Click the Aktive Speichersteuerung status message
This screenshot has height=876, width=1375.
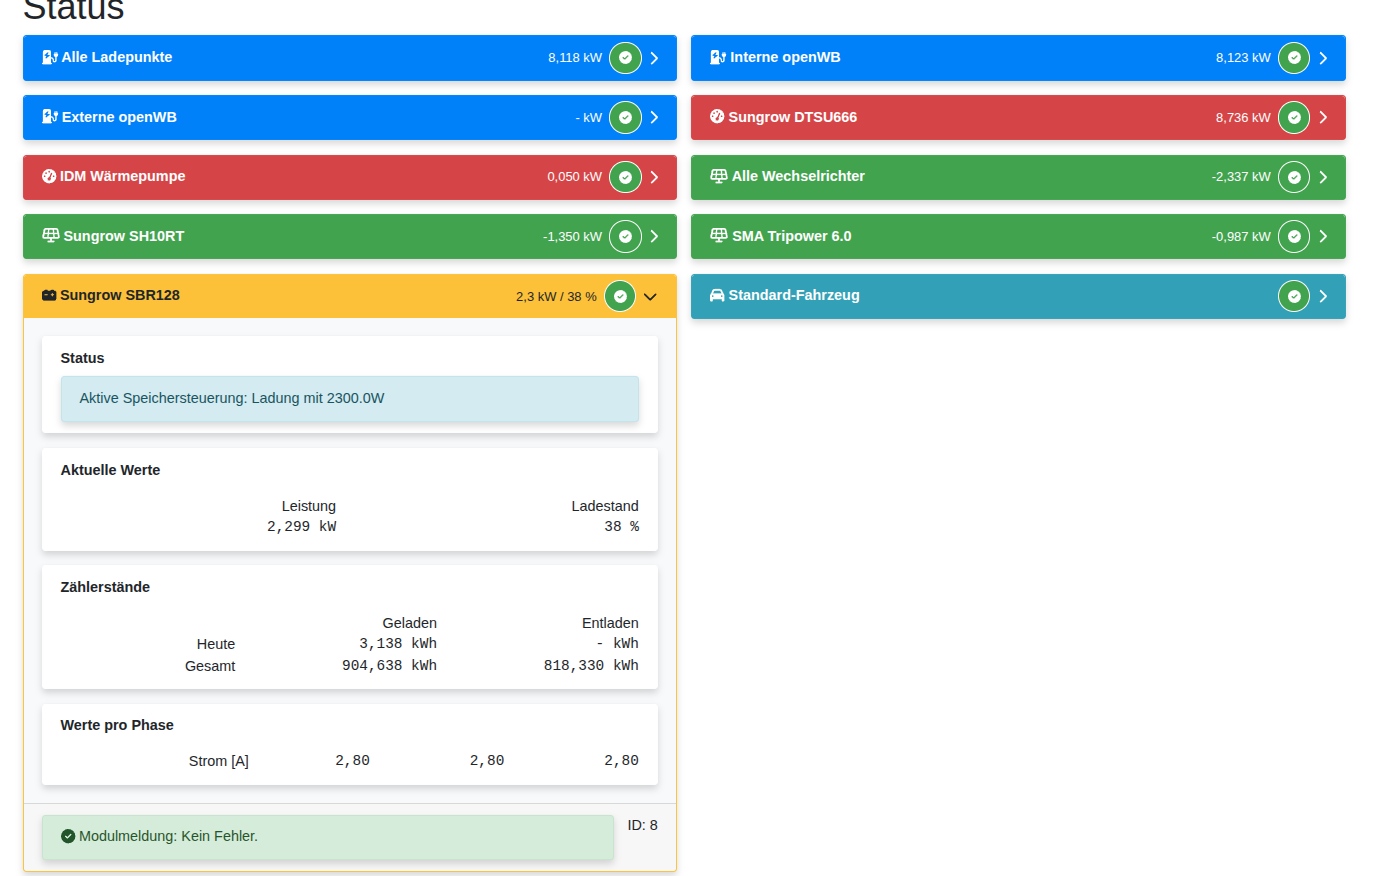(x=350, y=398)
